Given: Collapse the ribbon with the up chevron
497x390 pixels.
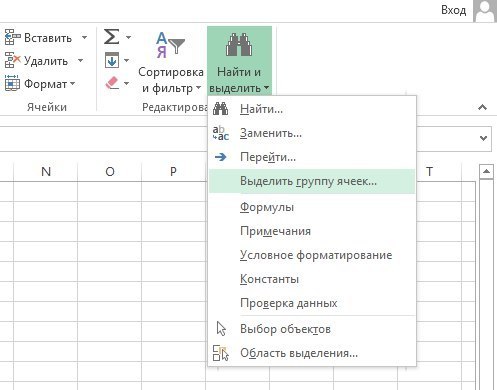Looking at the screenshot, I should pos(482,107).
